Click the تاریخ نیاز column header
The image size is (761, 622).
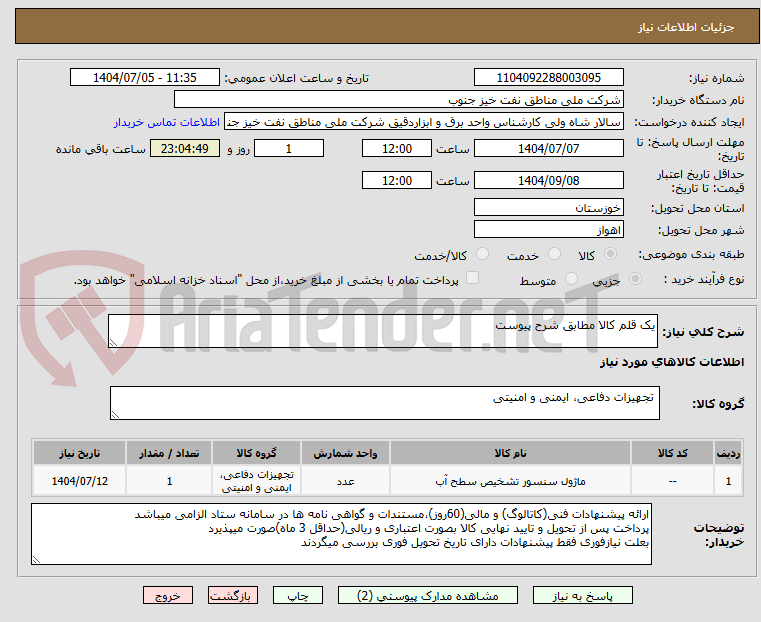pyautogui.click(x=80, y=453)
